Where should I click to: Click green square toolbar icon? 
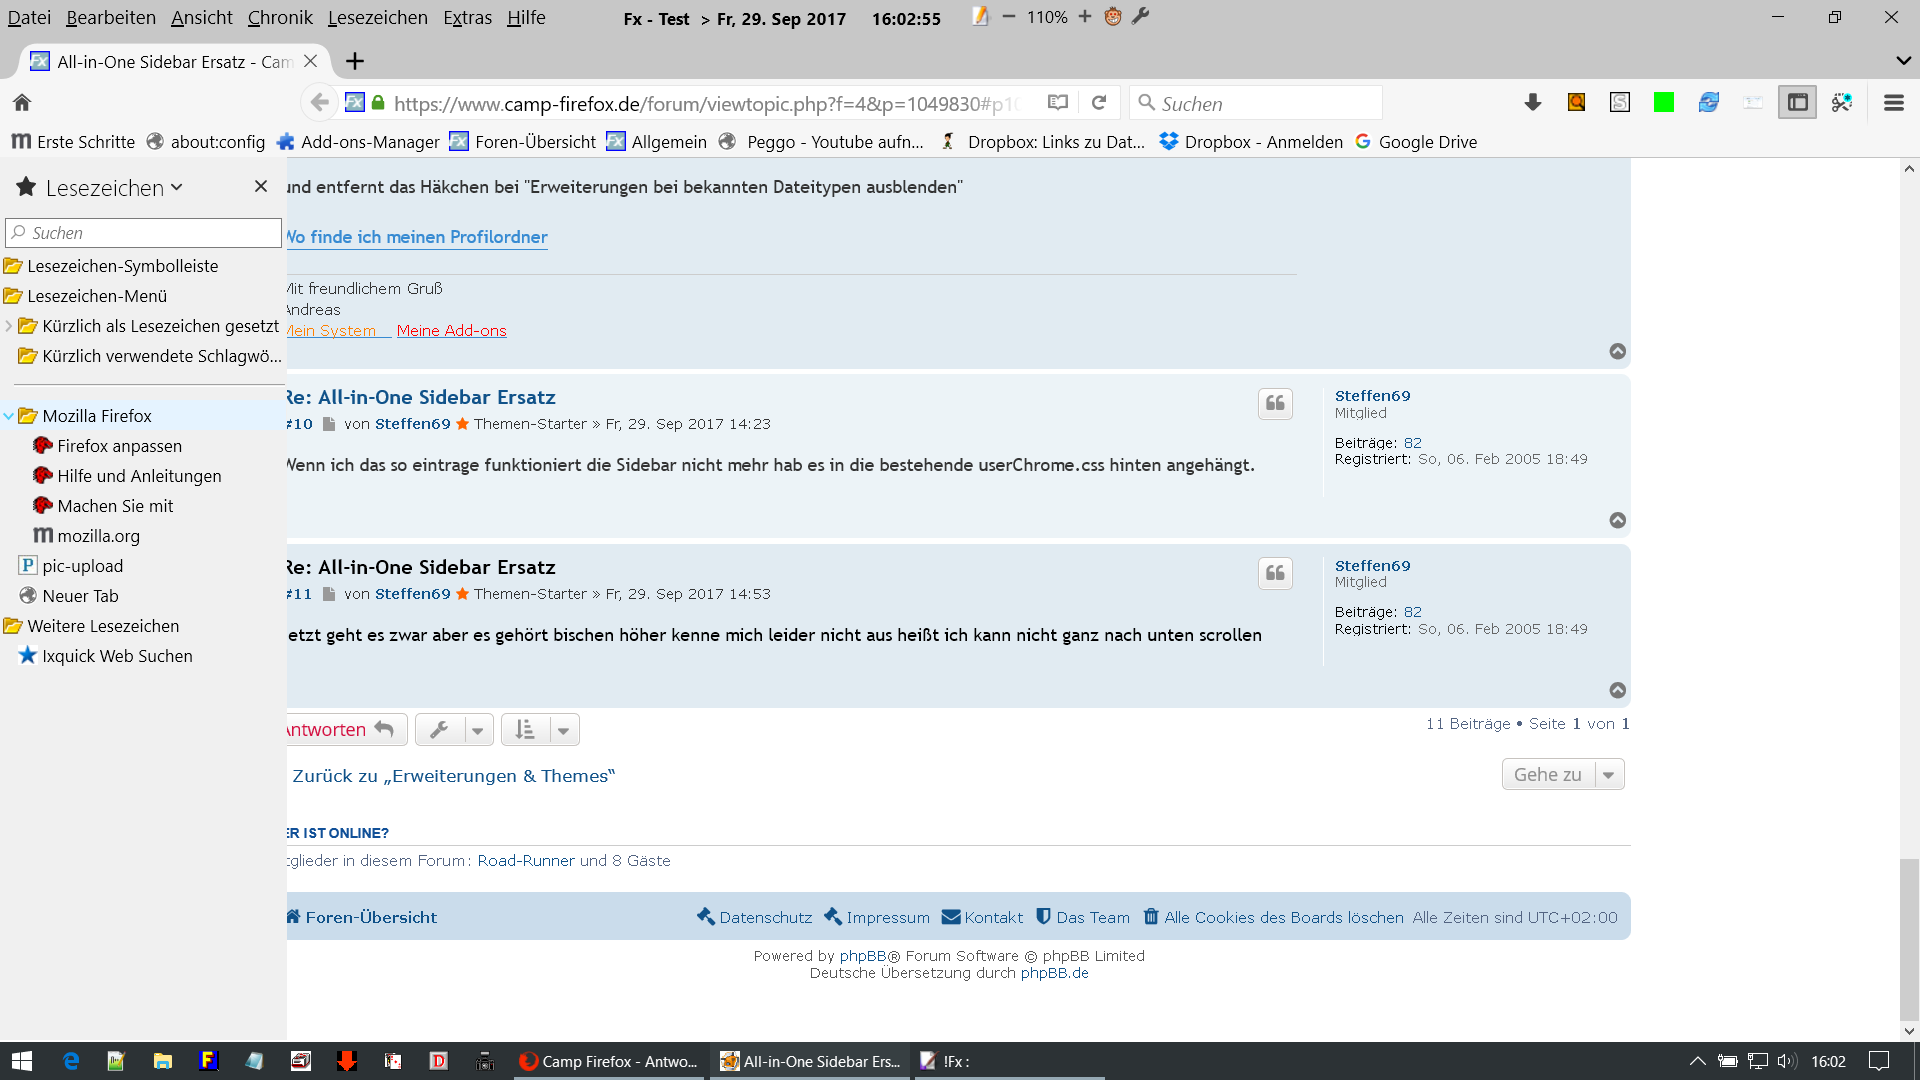pyautogui.click(x=1664, y=102)
